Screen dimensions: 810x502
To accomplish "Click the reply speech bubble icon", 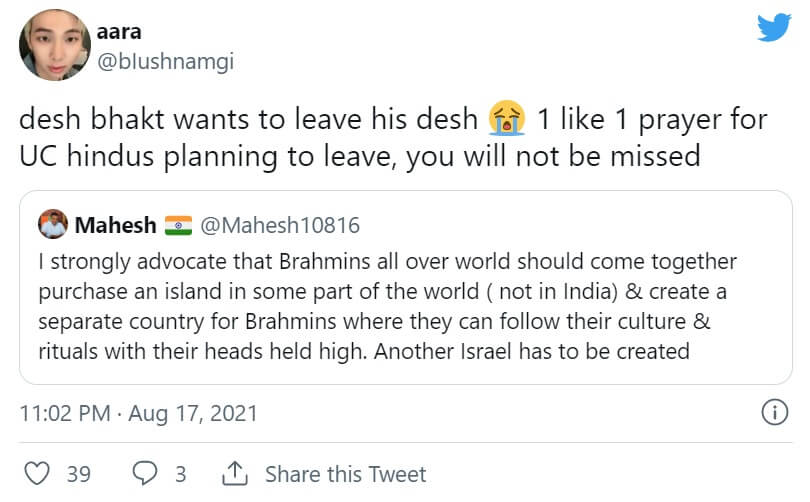I will [x=145, y=473].
